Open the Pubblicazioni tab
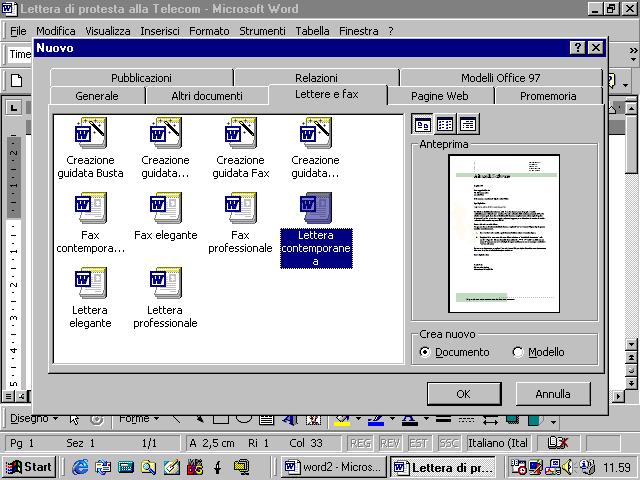This screenshot has height=480, width=640. (141, 78)
